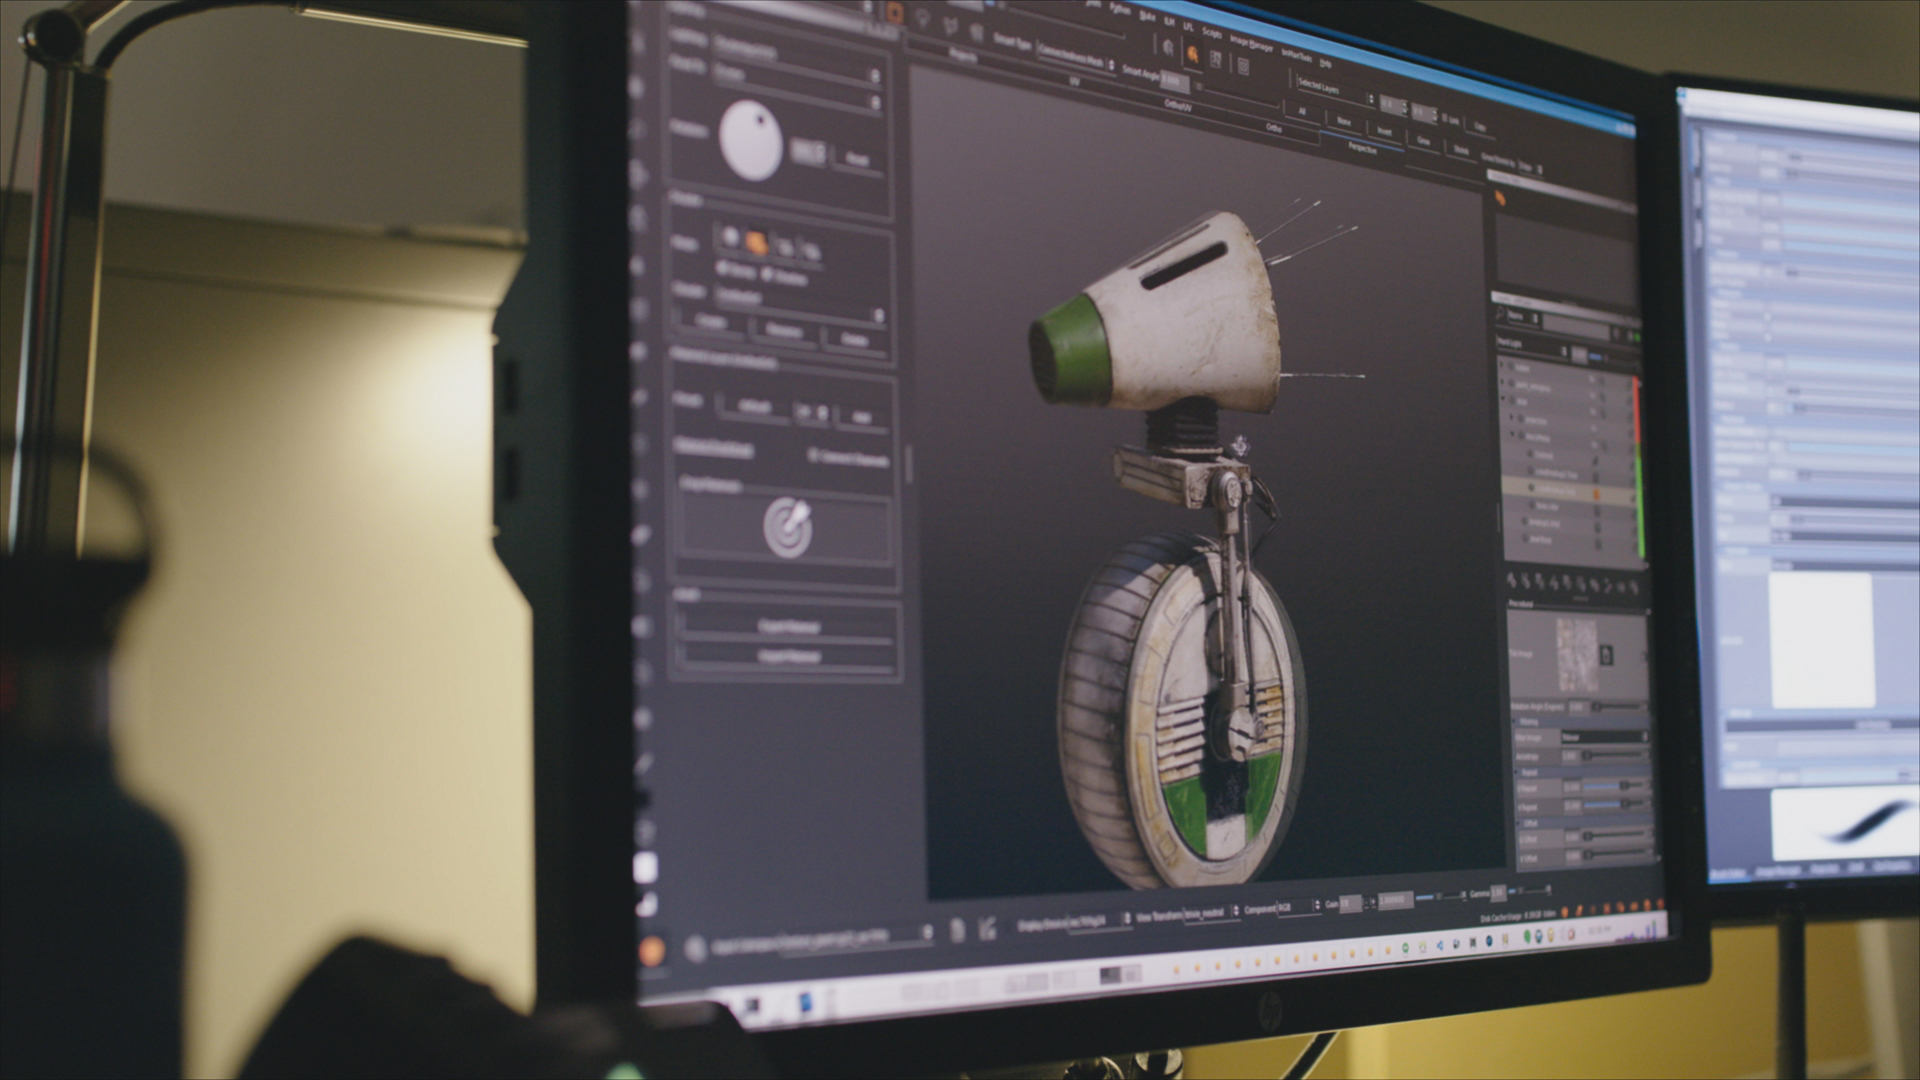Toggle the Connect Channels checkbox

coord(813,456)
